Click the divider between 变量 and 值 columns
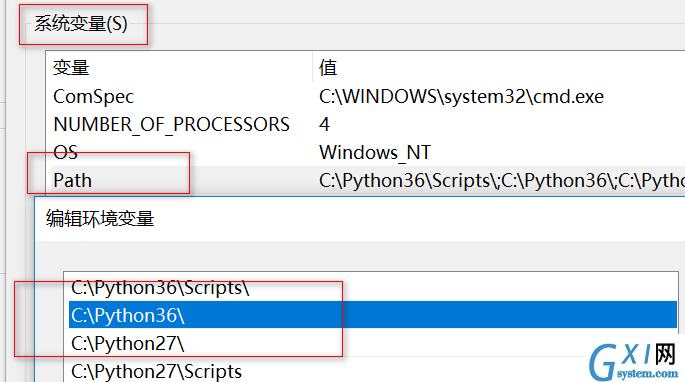685x382 pixels. pyautogui.click(x=312, y=67)
